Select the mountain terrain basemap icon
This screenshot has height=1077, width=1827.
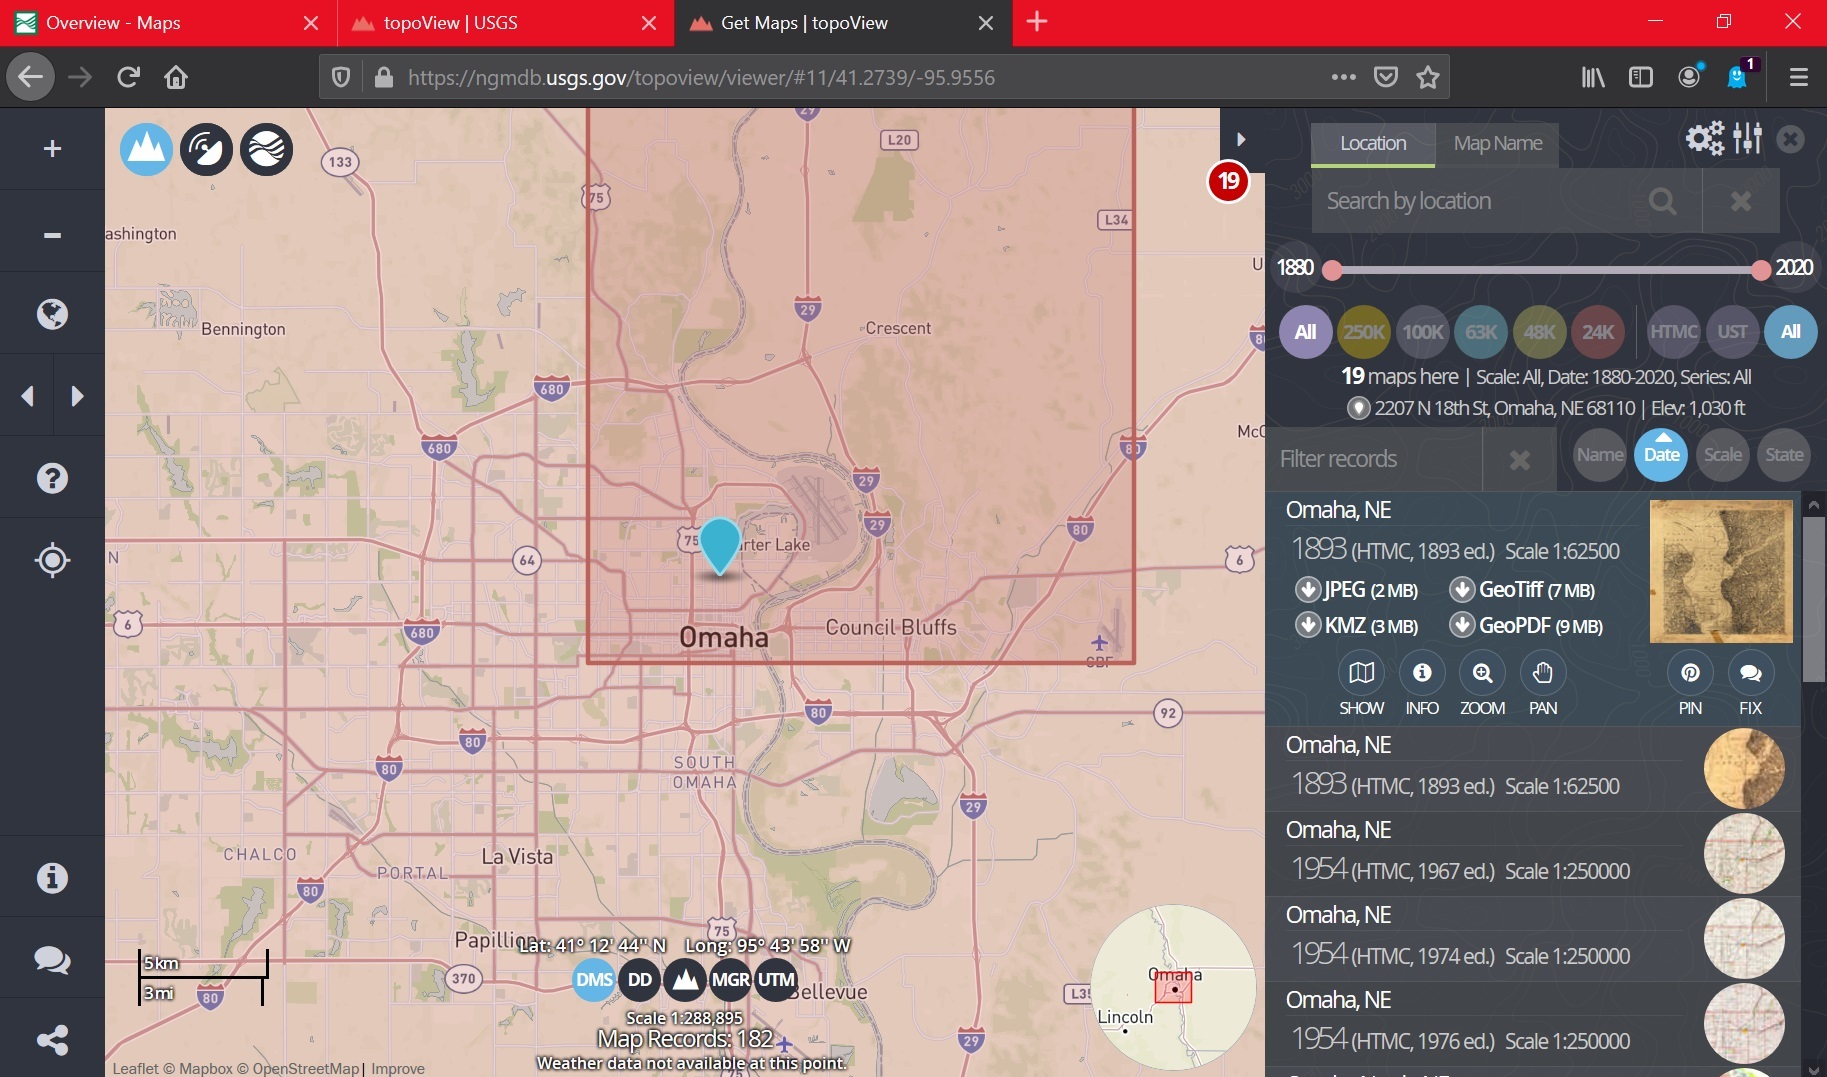coord(147,149)
